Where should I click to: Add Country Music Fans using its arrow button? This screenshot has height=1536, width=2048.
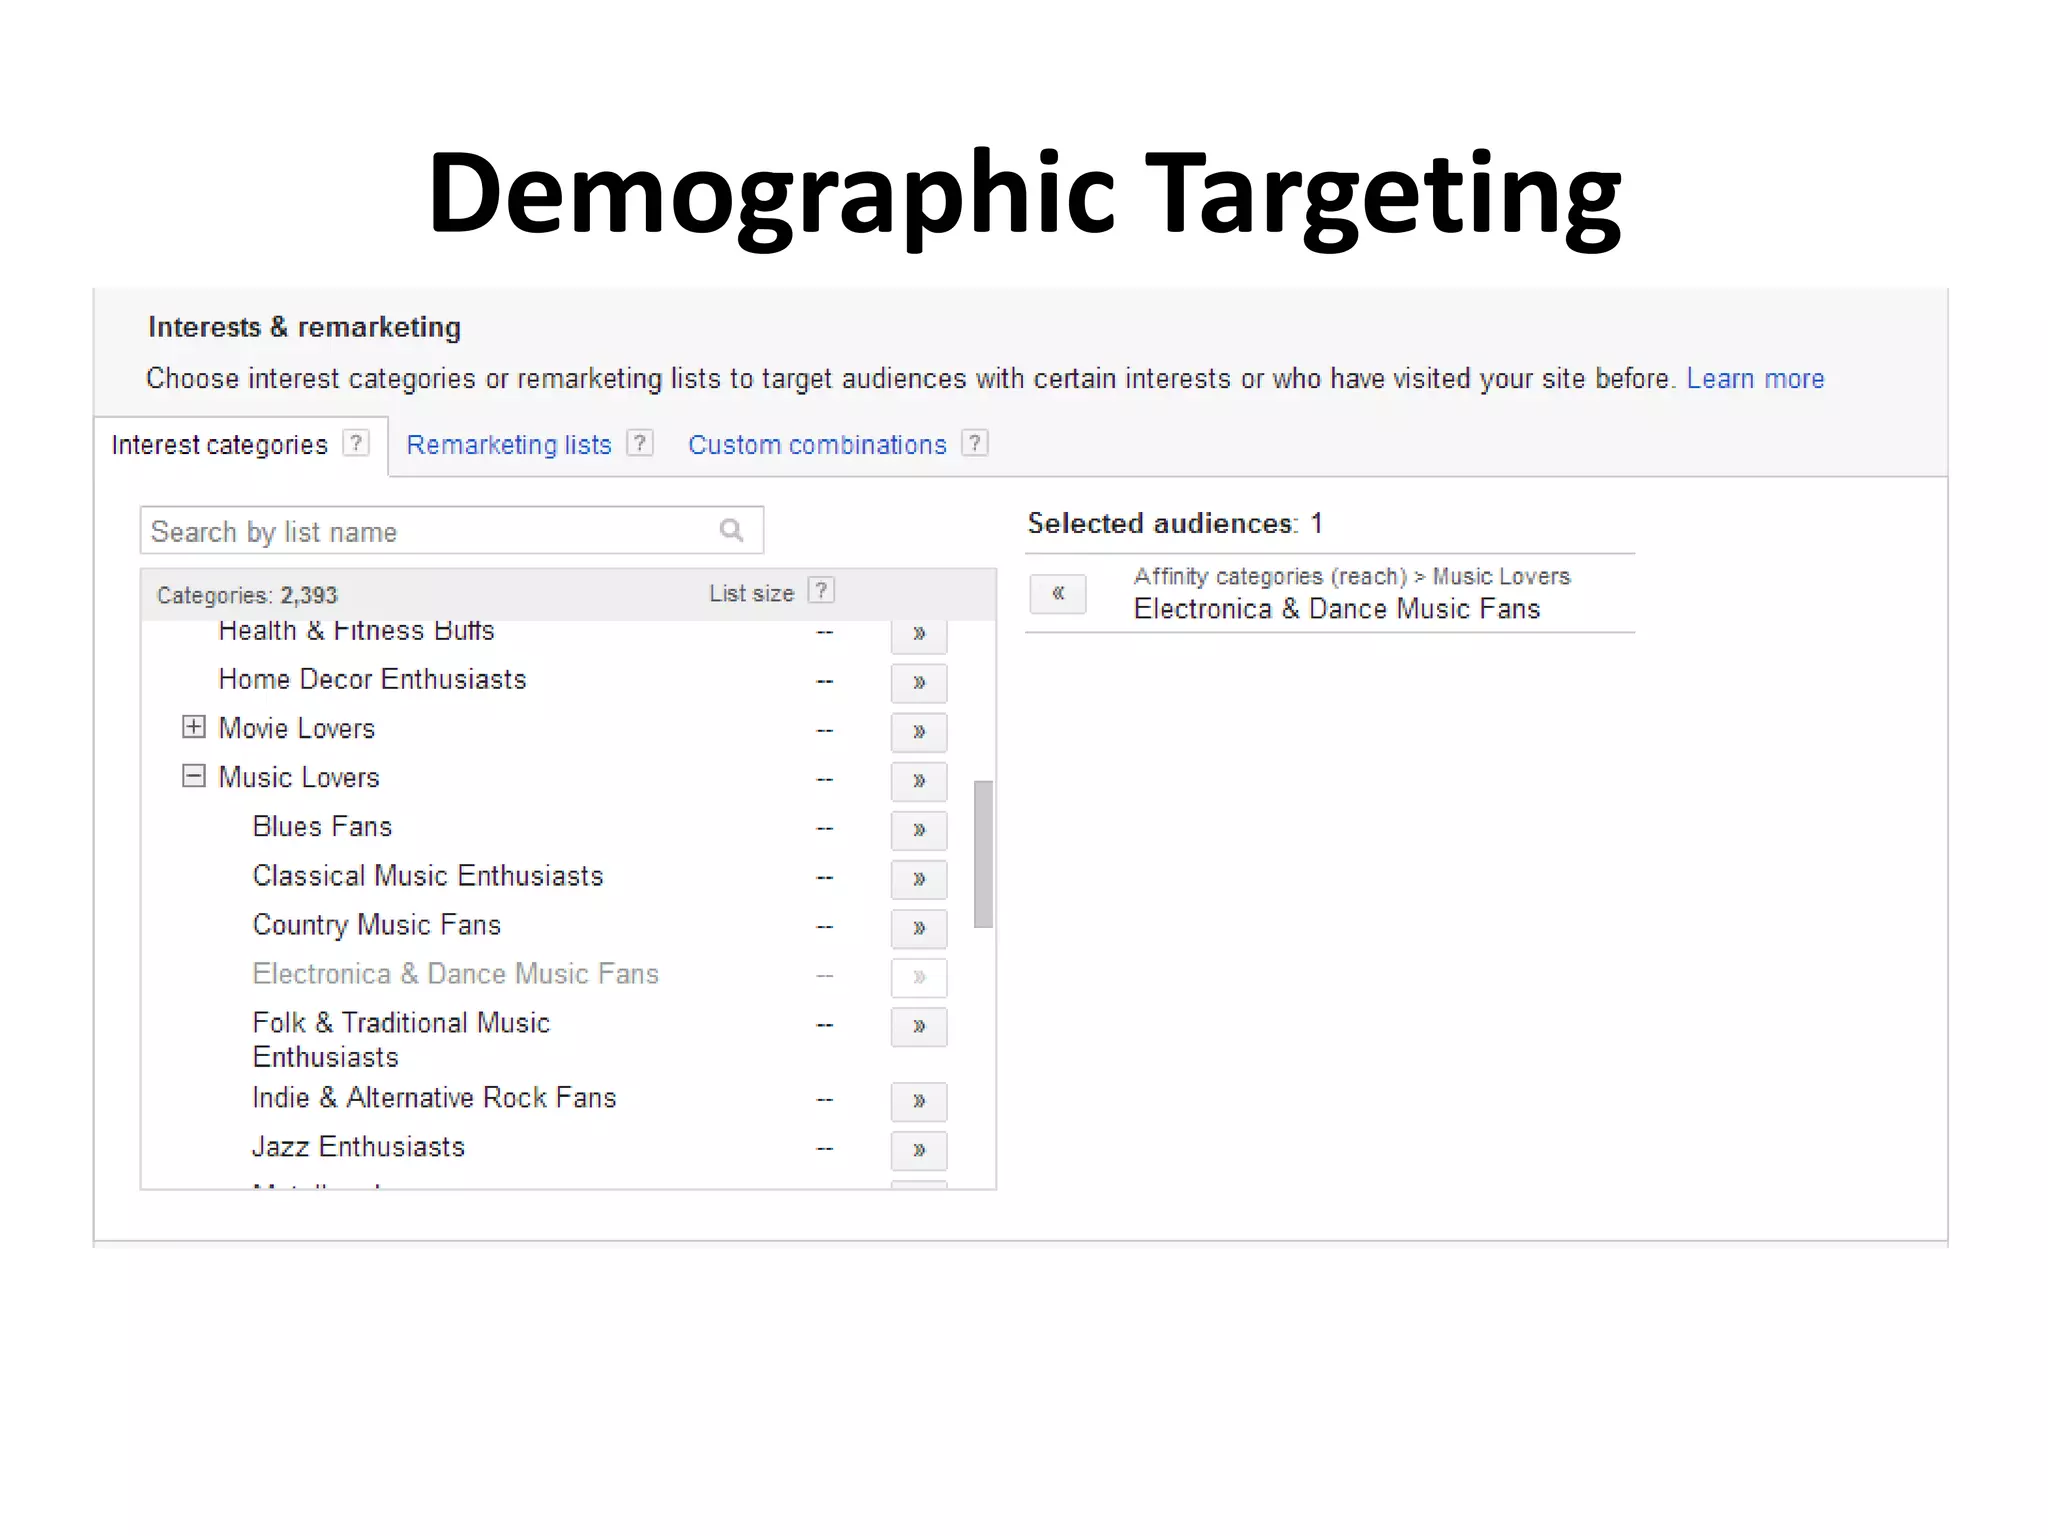(918, 928)
